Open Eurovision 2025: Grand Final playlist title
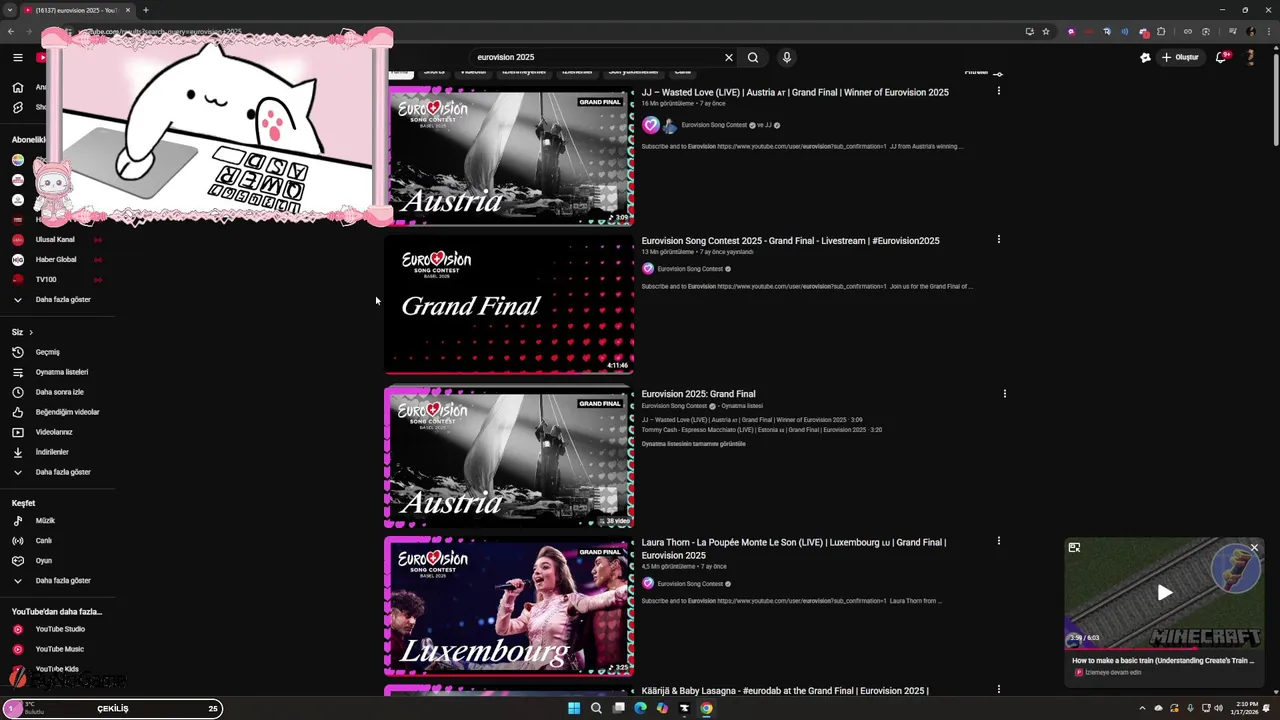 point(698,394)
